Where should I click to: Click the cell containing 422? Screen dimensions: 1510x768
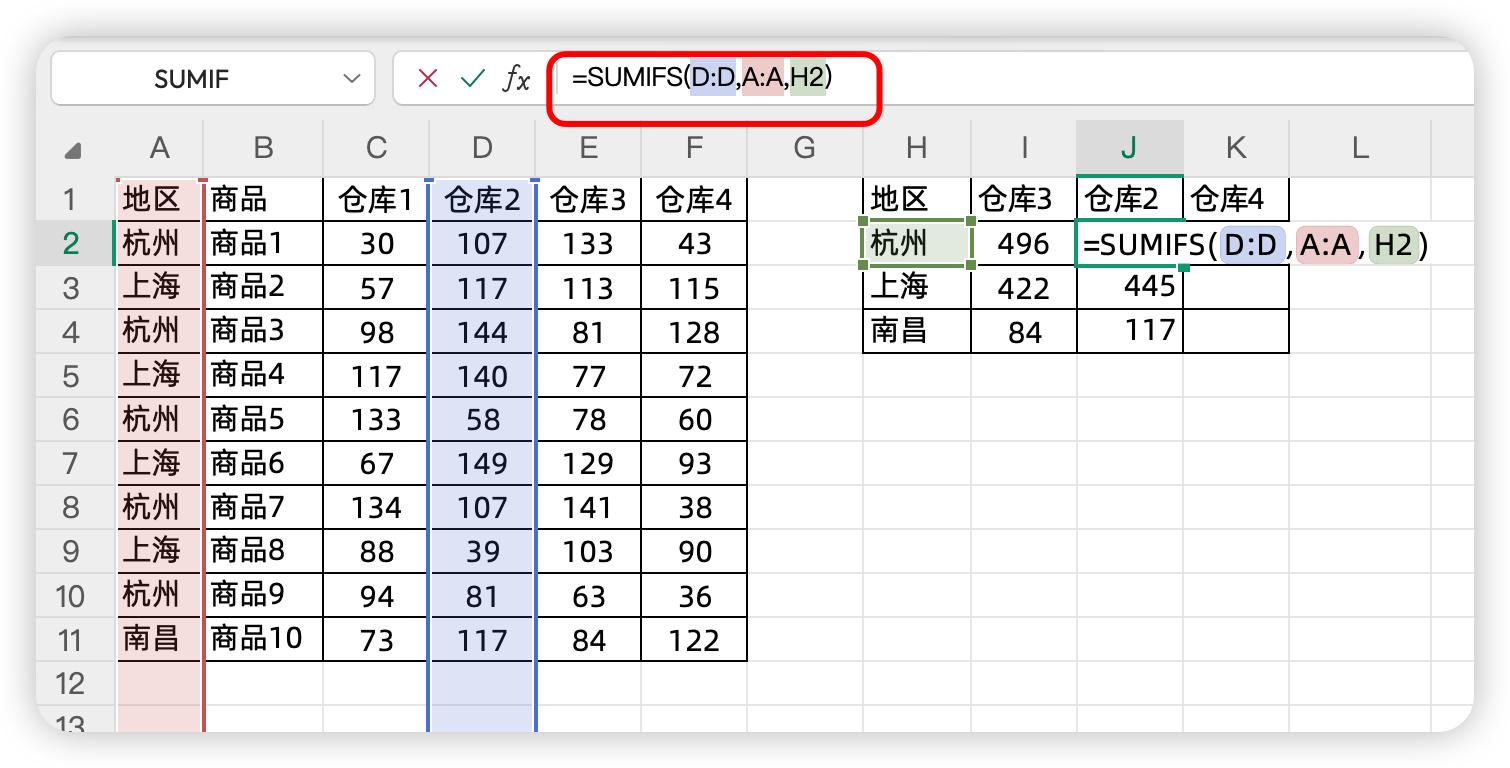[x=1024, y=288]
